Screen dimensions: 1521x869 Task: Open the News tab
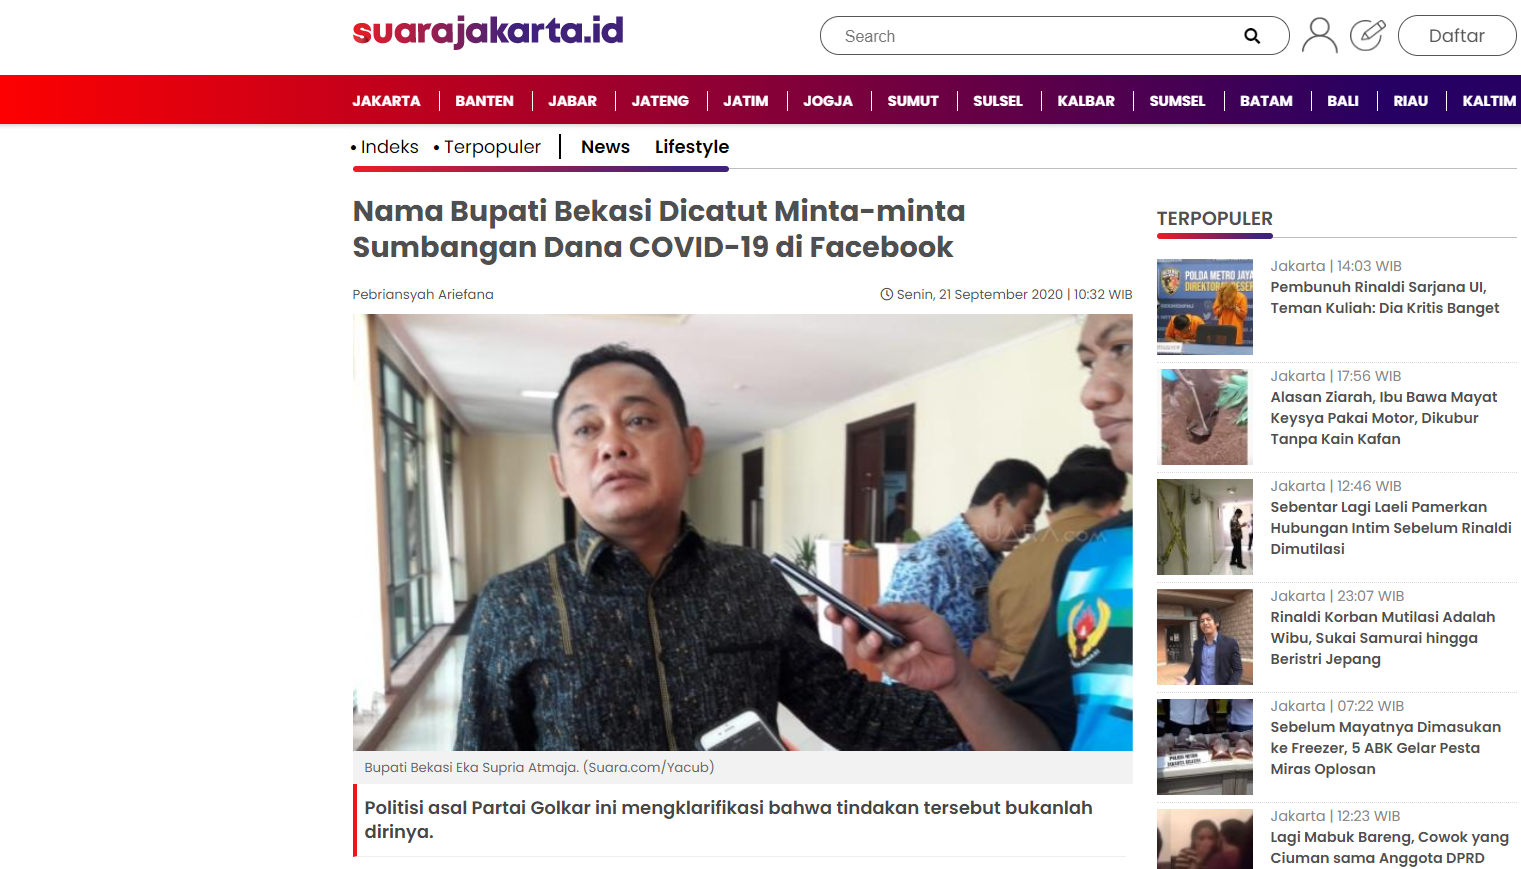click(605, 147)
